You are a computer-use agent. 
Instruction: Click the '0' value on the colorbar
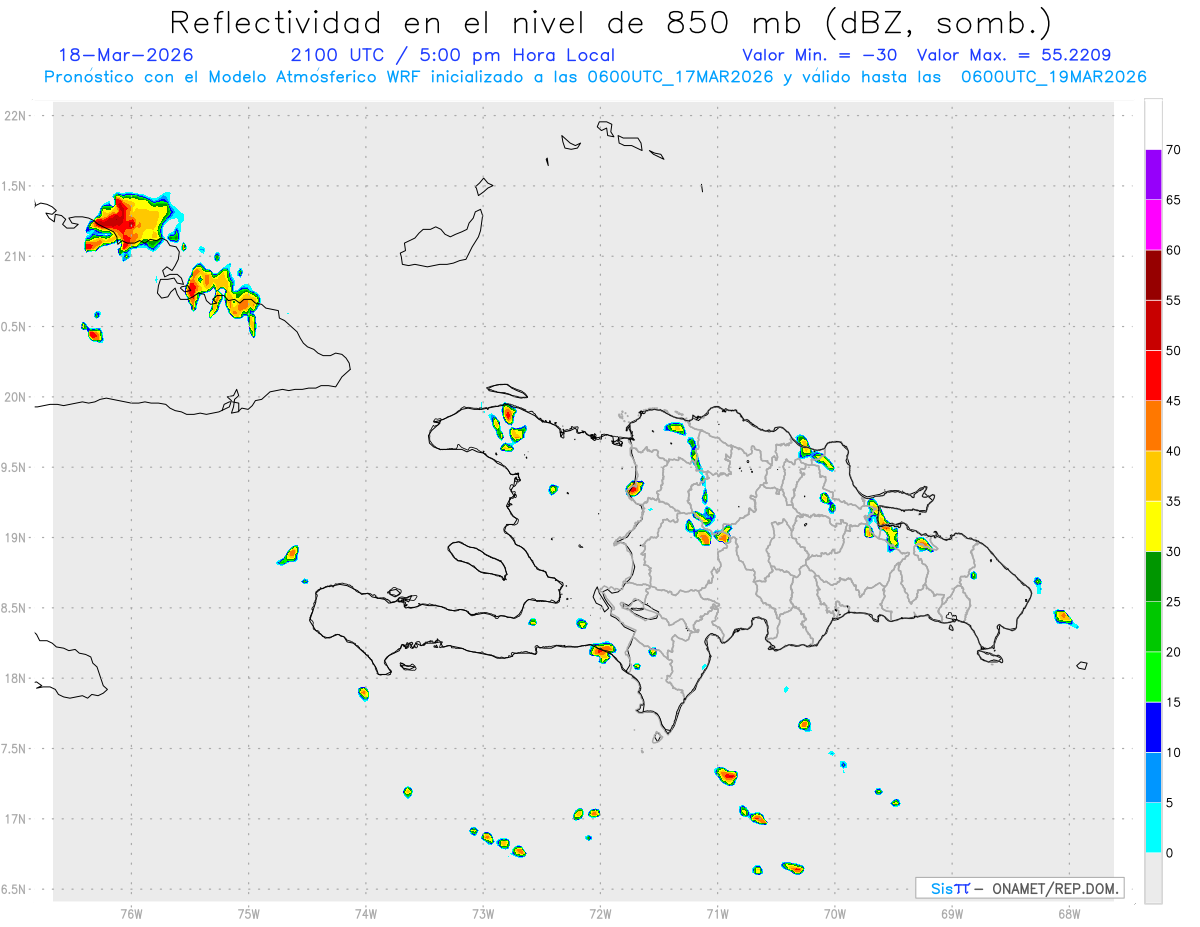pyautogui.click(x=1169, y=853)
